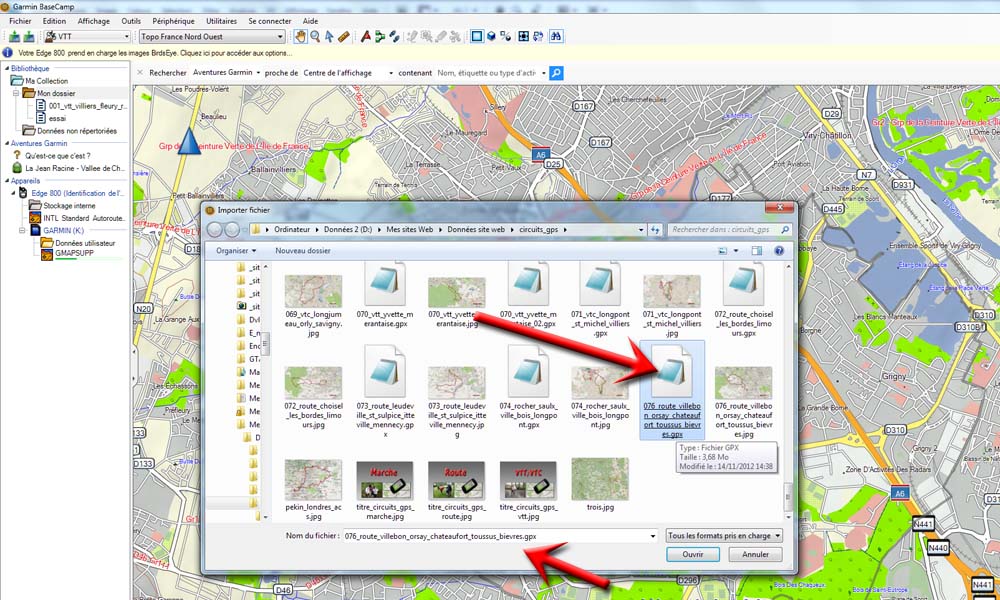Click the Ouvrir button
Viewport: 1000px width, 600px height.
coord(693,555)
